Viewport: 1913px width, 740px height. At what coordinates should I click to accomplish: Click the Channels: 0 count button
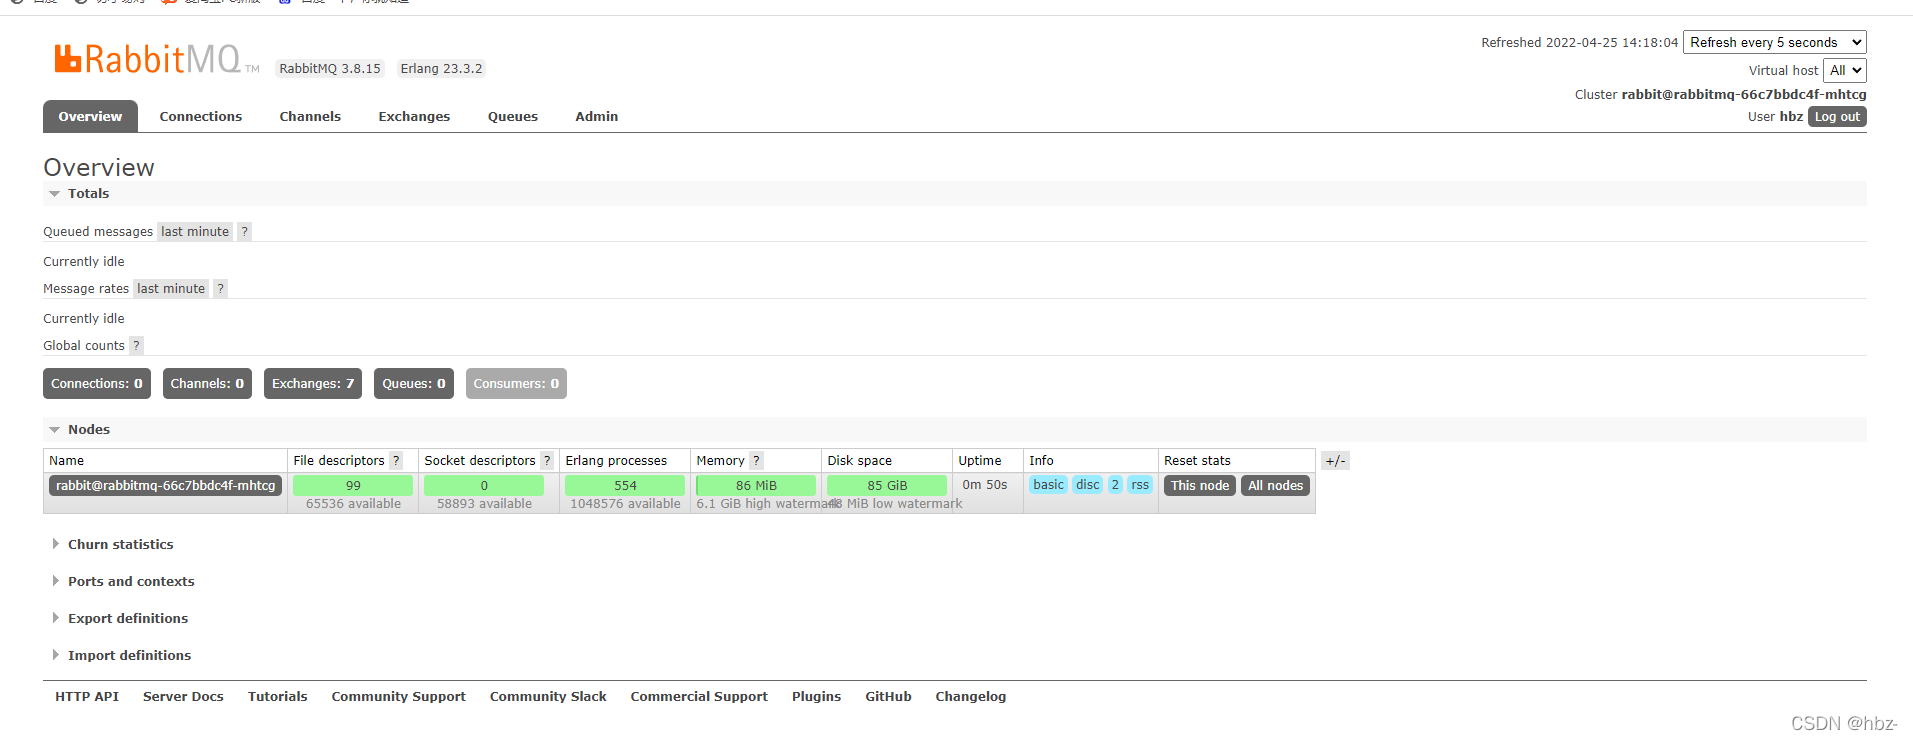[x=207, y=384]
